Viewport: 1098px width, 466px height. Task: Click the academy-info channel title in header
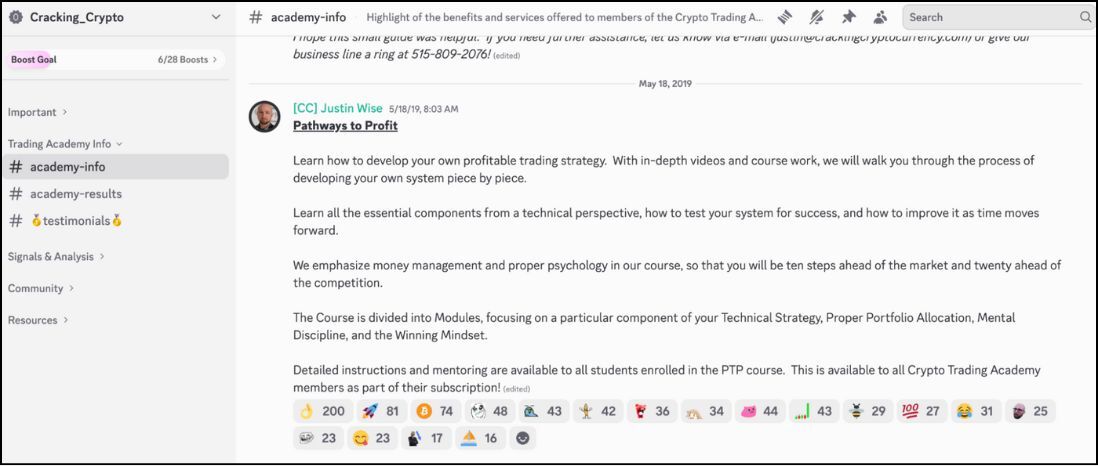[x=308, y=17]
